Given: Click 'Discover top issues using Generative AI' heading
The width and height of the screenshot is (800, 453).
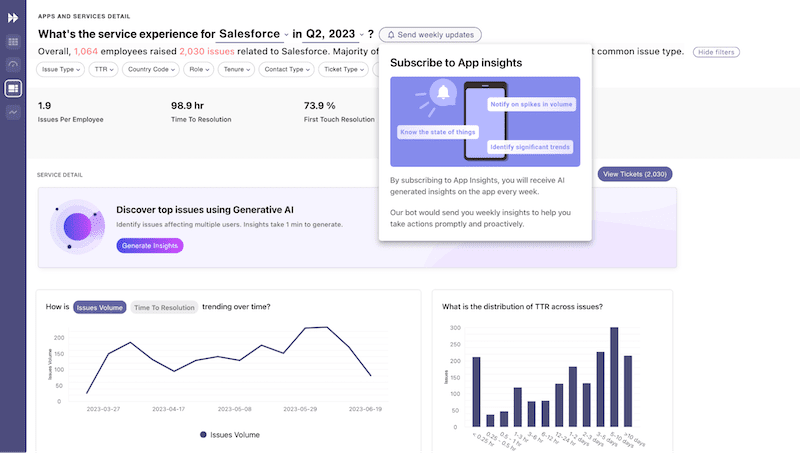Looking at the screenshot, I should [x=205, y=210].
